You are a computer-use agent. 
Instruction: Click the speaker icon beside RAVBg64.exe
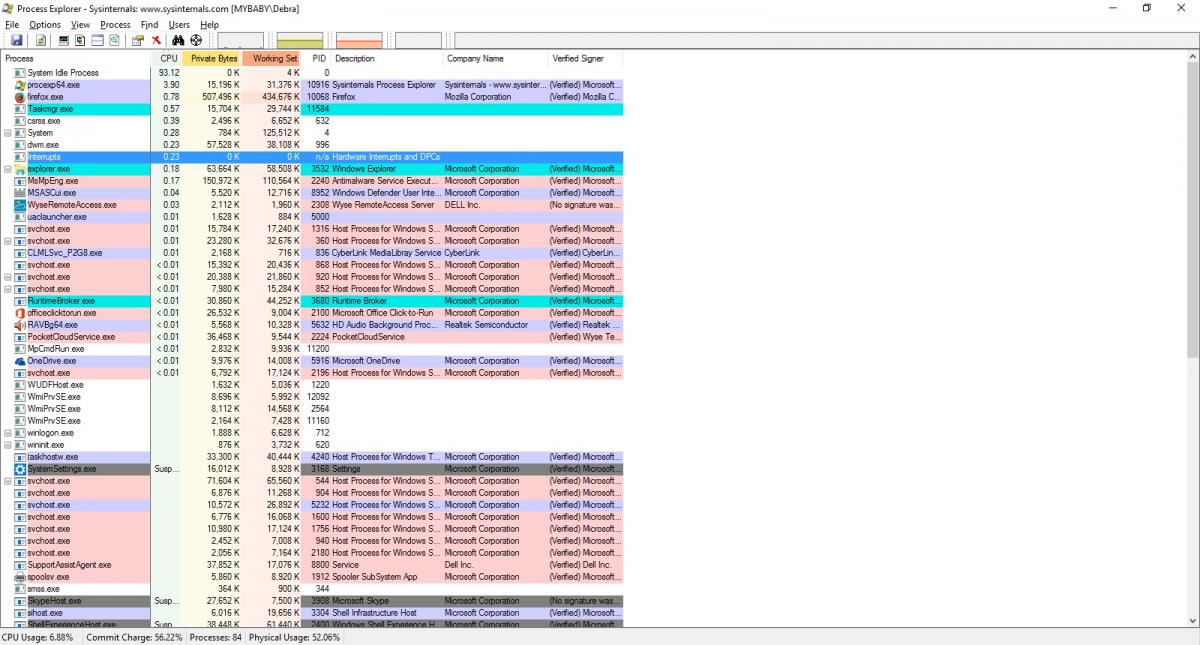click(x=20, y=325)
